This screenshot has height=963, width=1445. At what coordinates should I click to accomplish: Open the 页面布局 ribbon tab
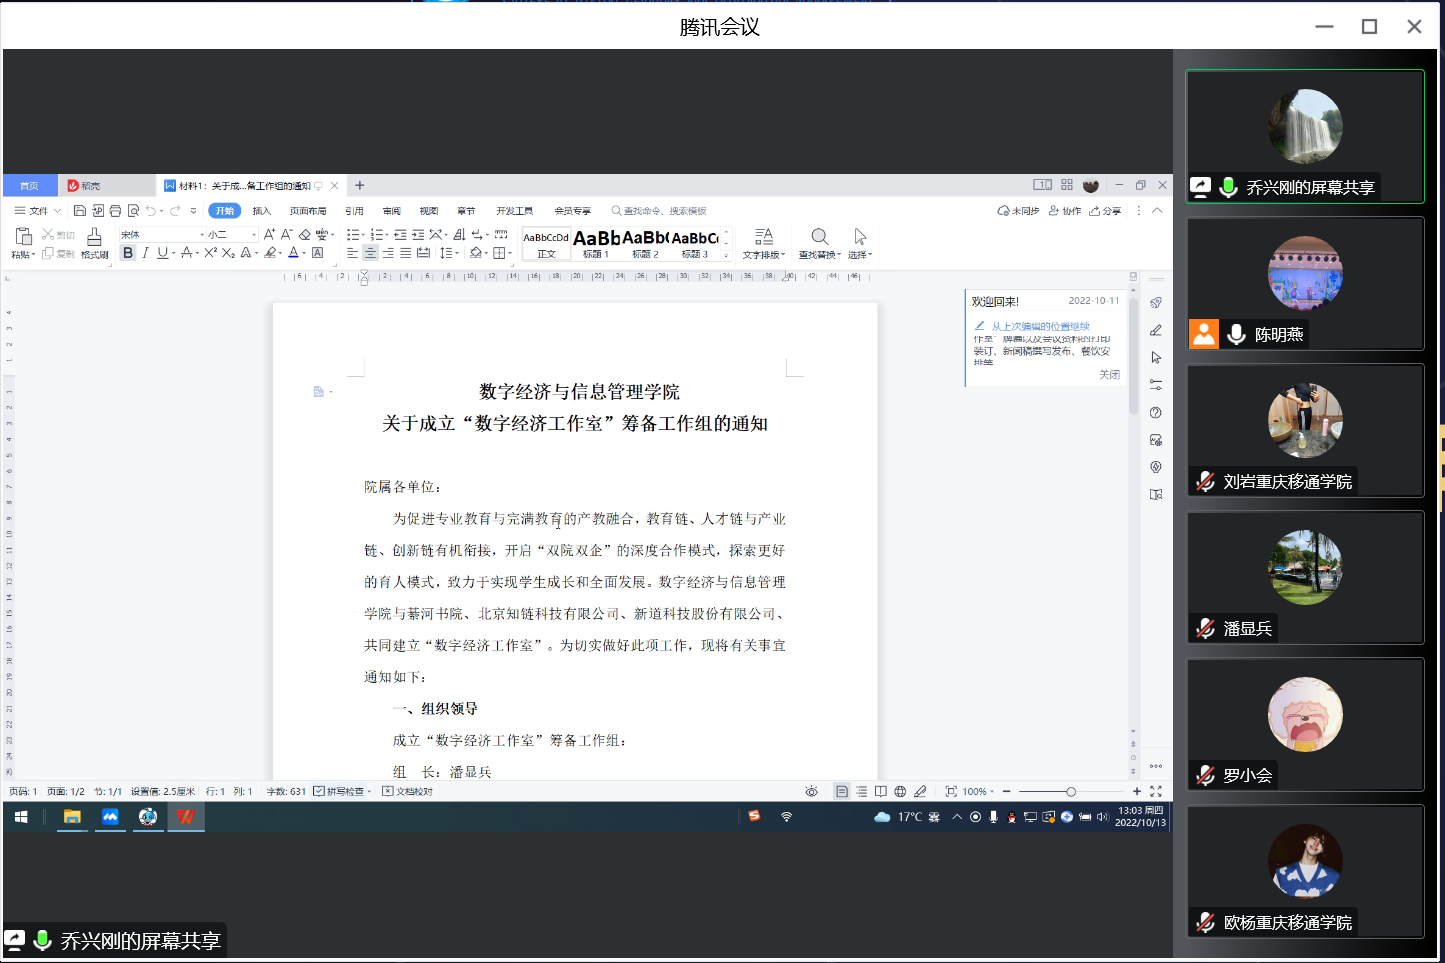(308, 211)
